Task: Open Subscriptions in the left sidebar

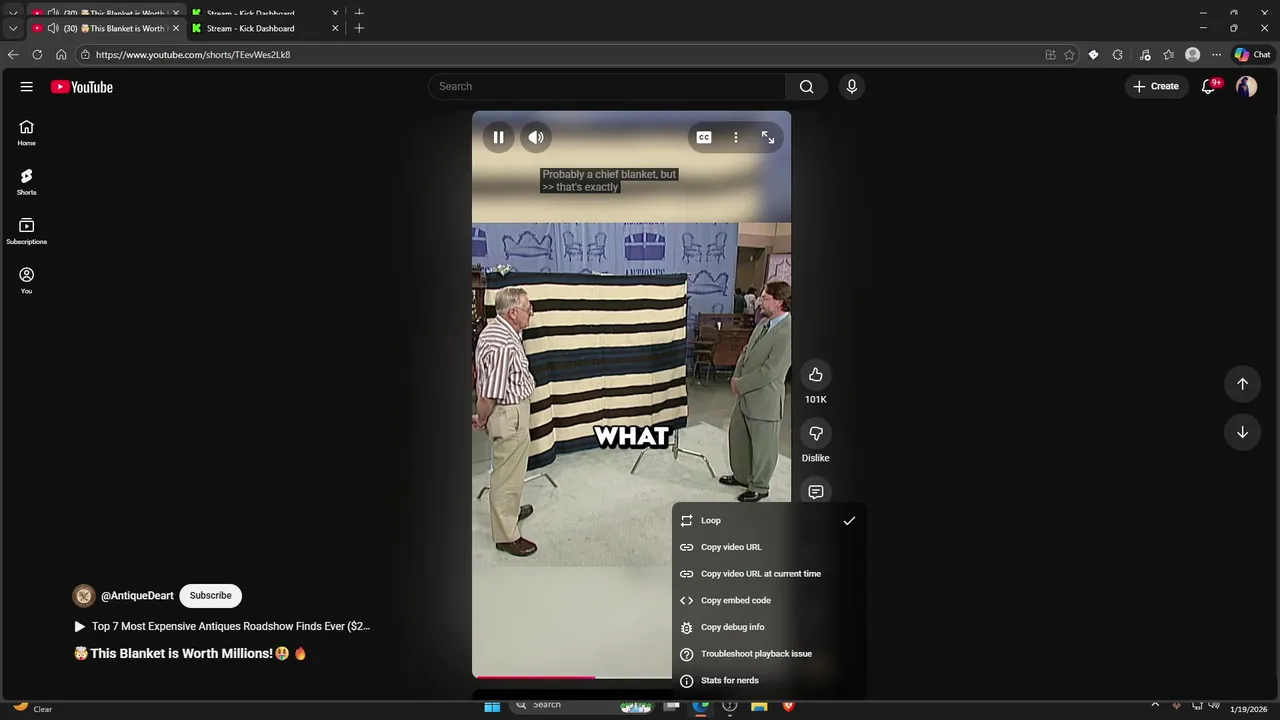Action: (x=27, y=232)
